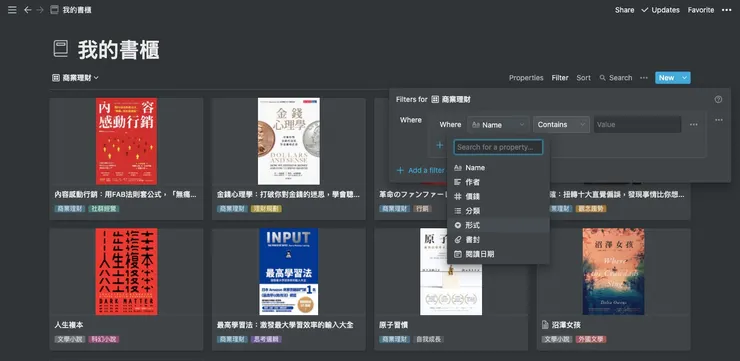Click the plus icon under the Where row

point(439,145)
